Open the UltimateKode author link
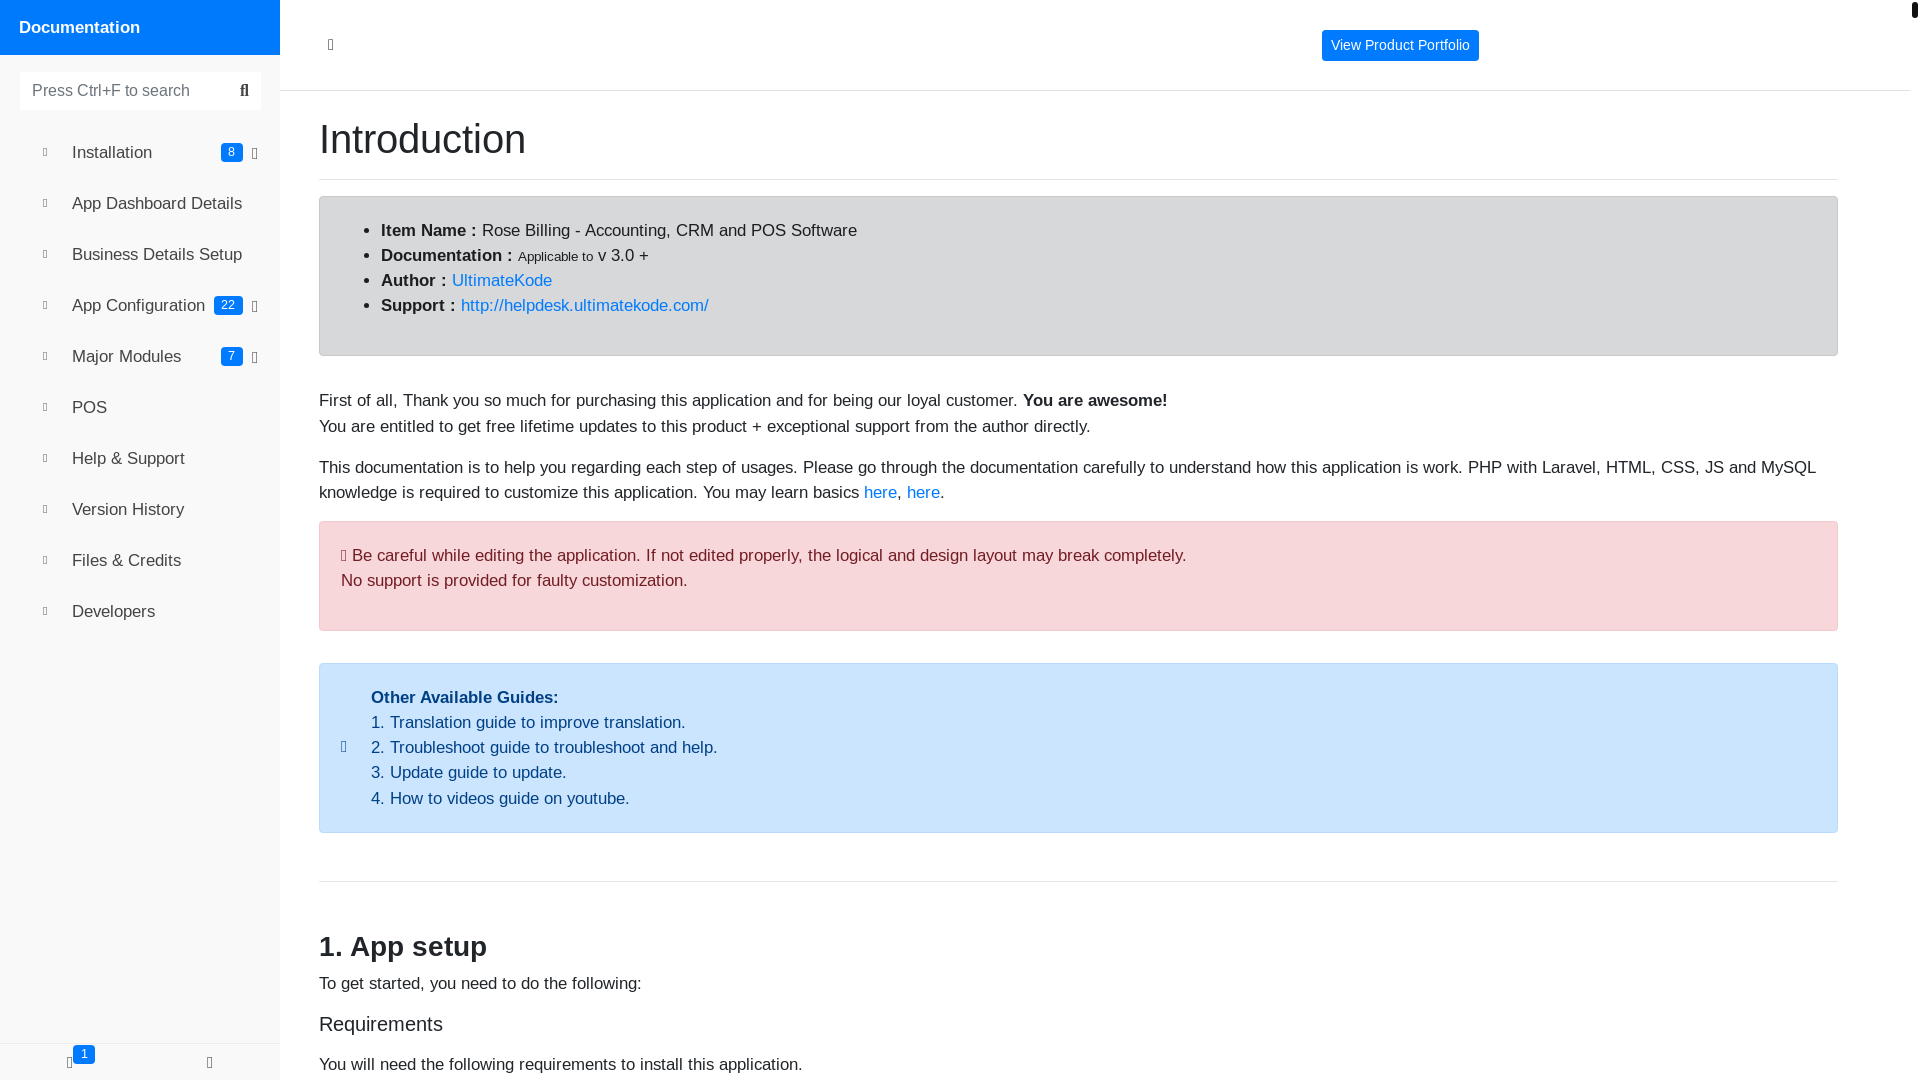 click(x=502, y=281)
